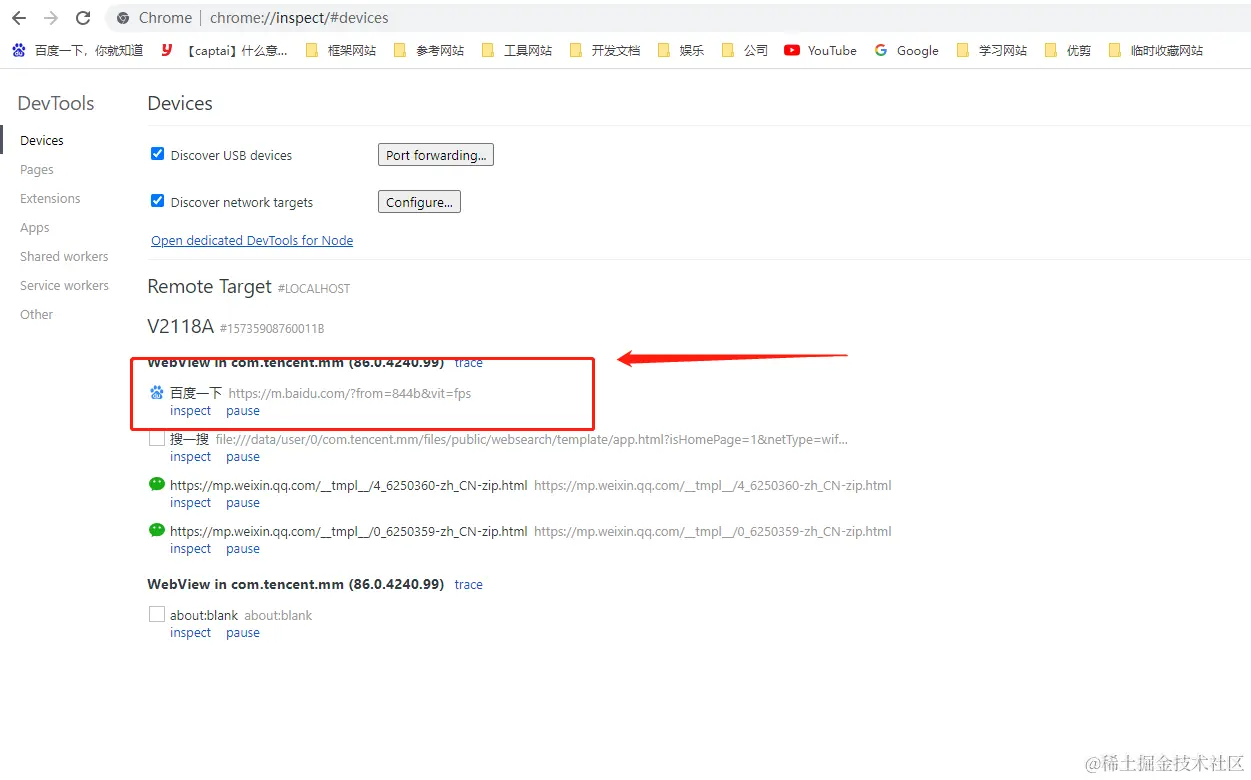Select Other in DevTools sidebar
This screenshot has width=1251, height=780.
click(37, 315)
